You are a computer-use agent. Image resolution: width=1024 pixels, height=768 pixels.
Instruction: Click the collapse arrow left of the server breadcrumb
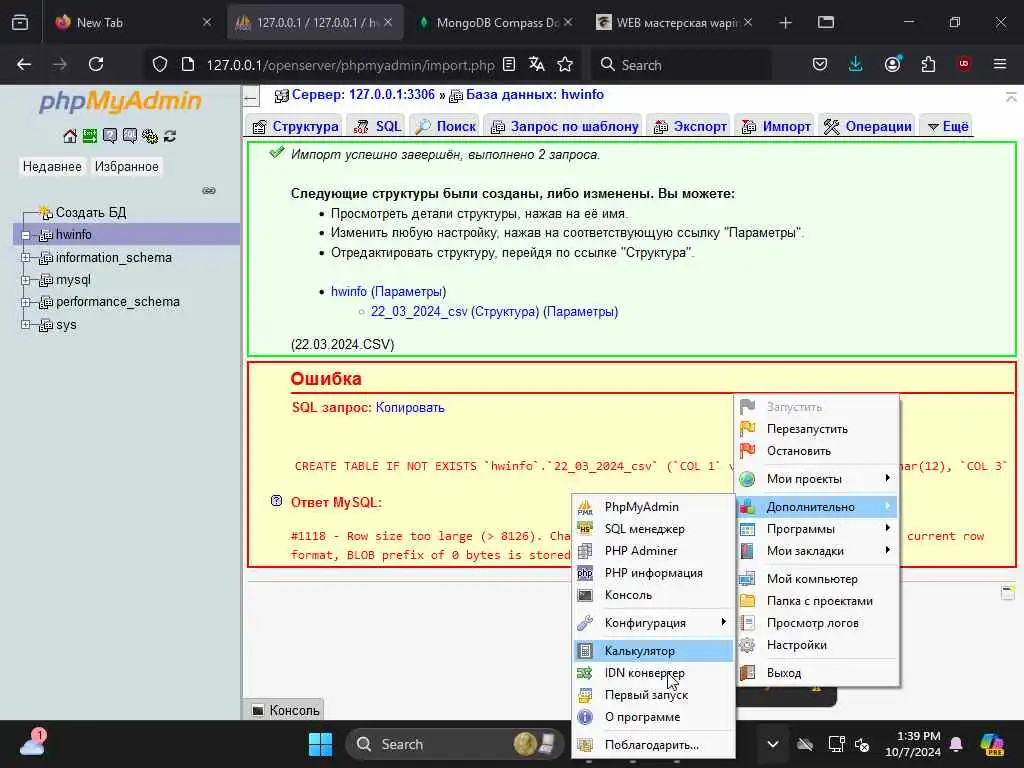tap(251, 99)
